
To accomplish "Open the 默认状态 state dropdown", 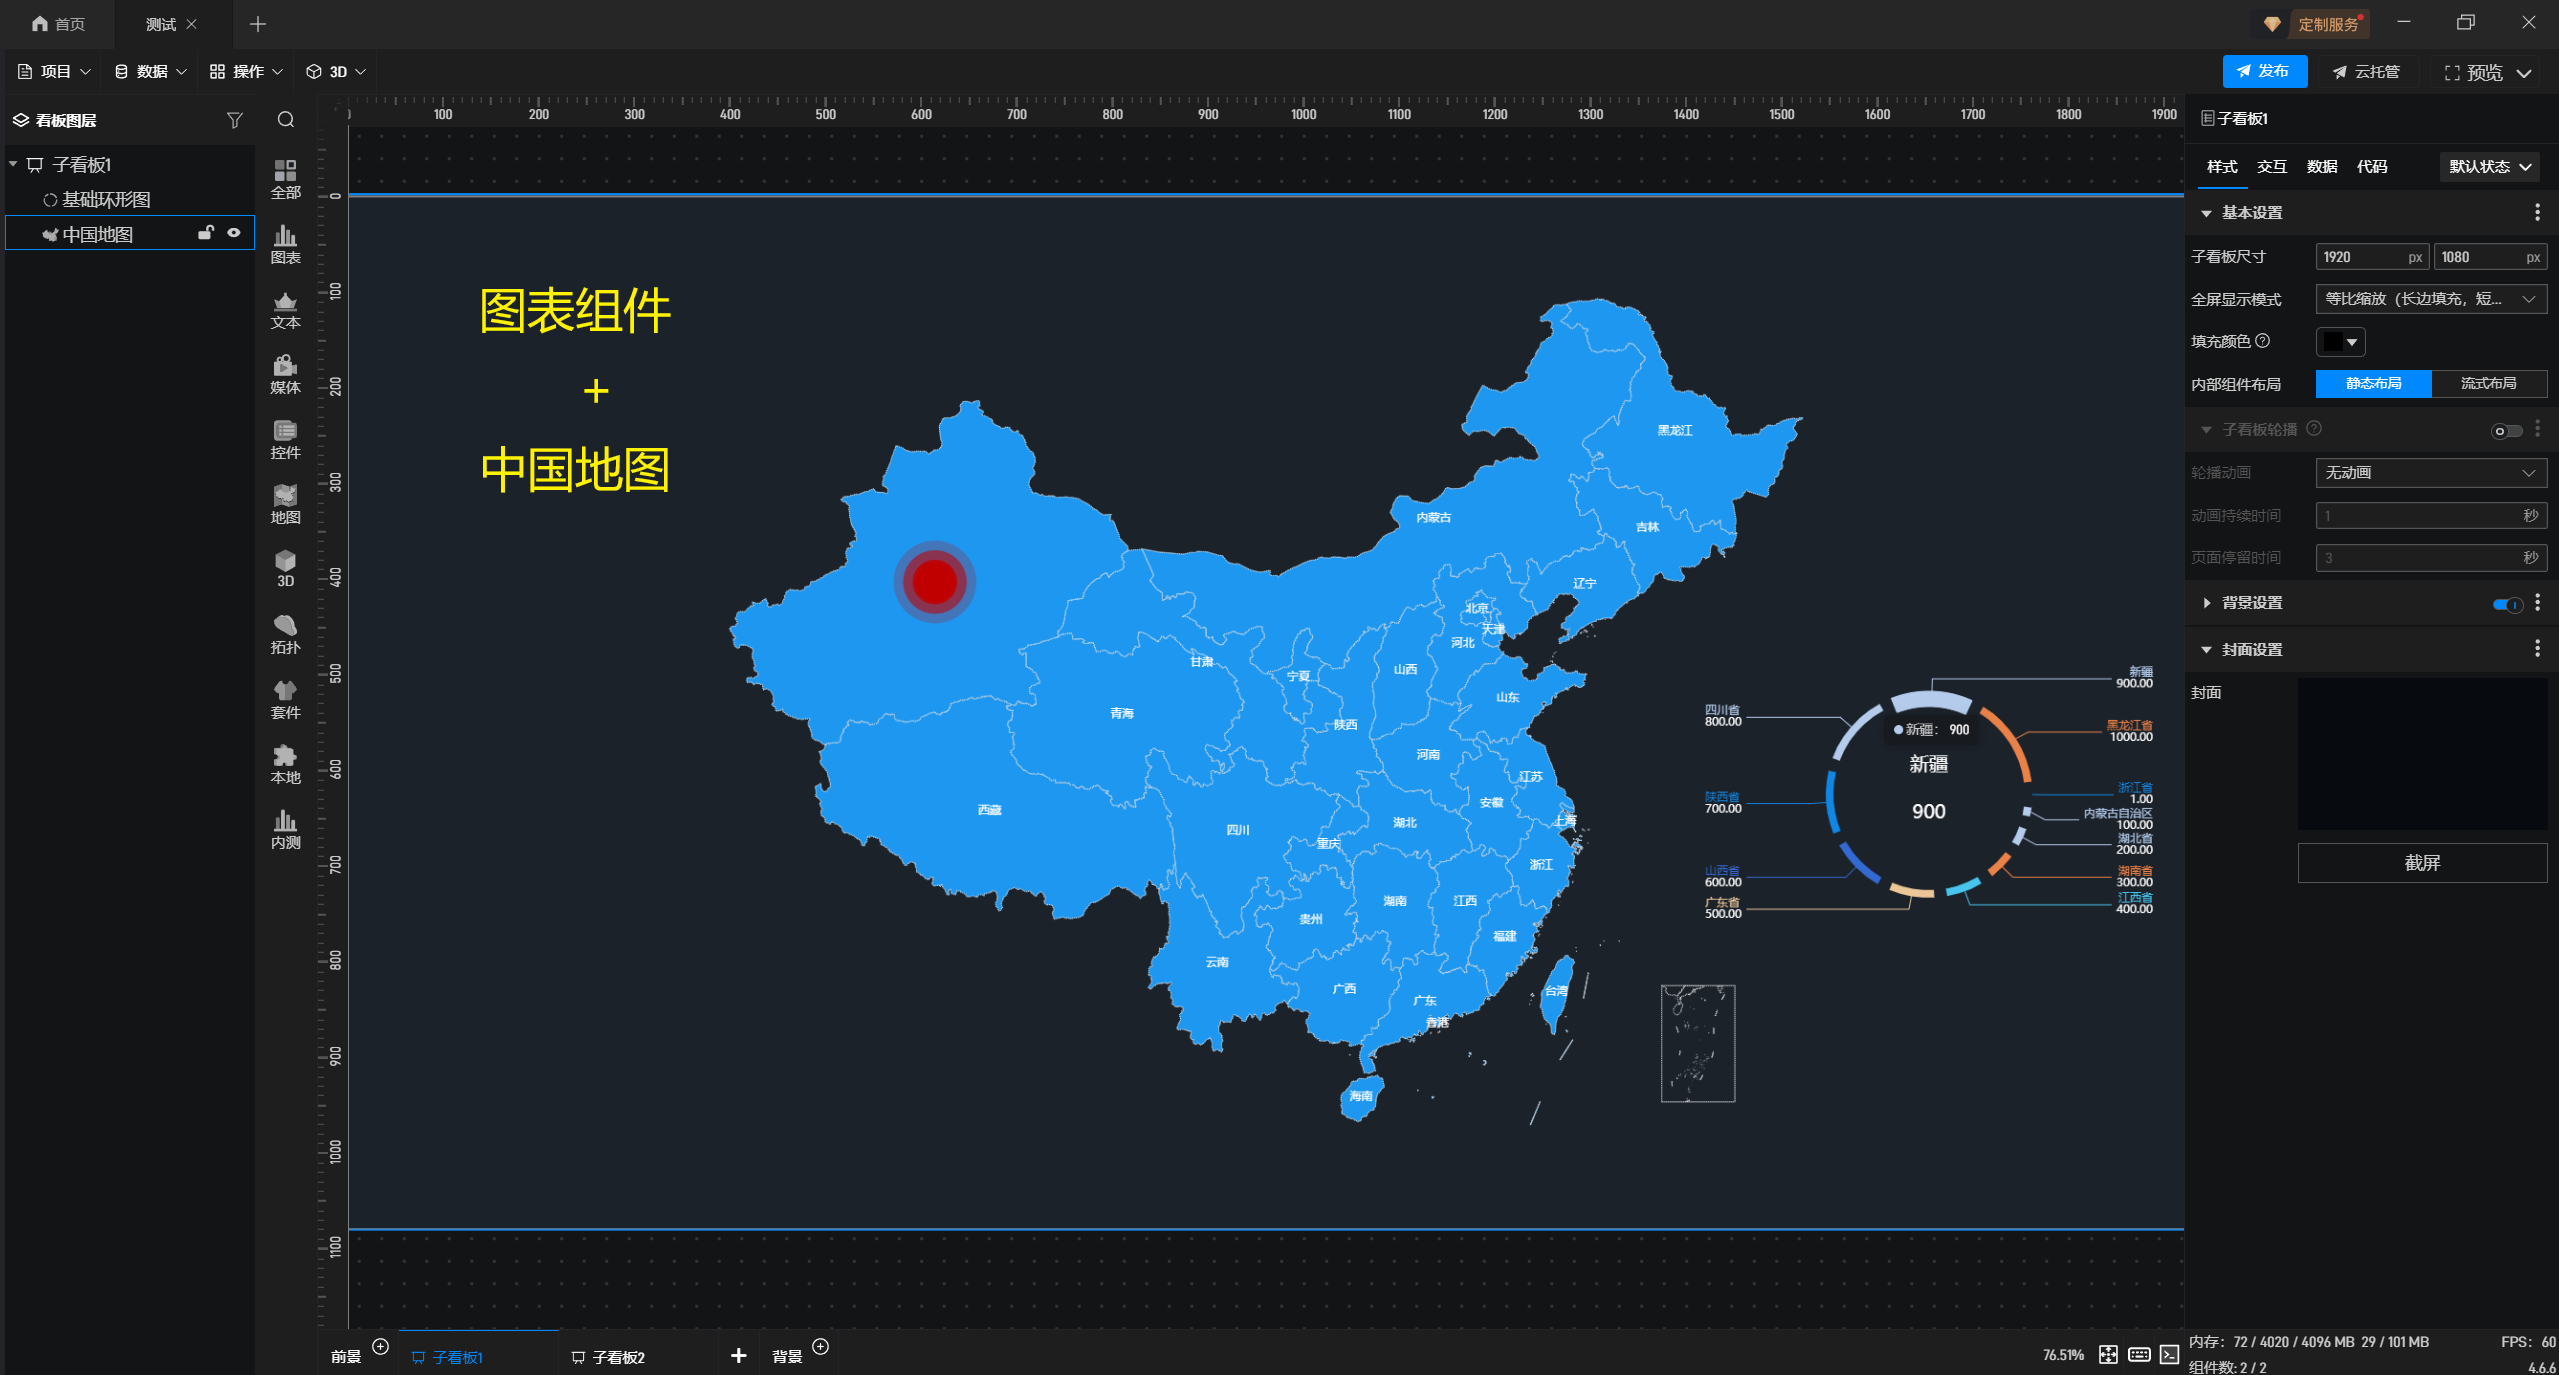I will [x=2488, y=167].
